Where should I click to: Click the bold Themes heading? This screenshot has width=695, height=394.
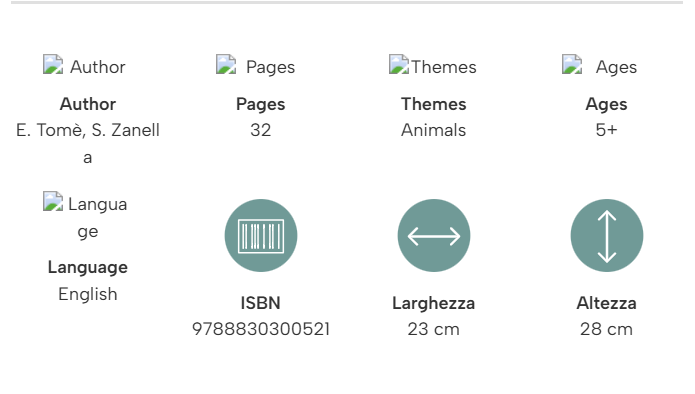[433, 104]
